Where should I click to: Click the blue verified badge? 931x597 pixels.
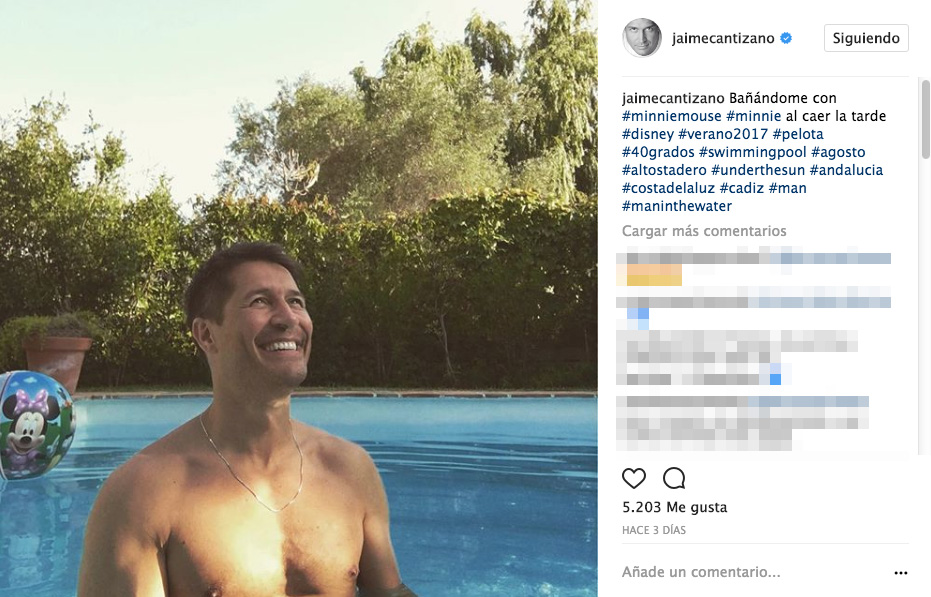pyautogui.click(x=786, y=38)
